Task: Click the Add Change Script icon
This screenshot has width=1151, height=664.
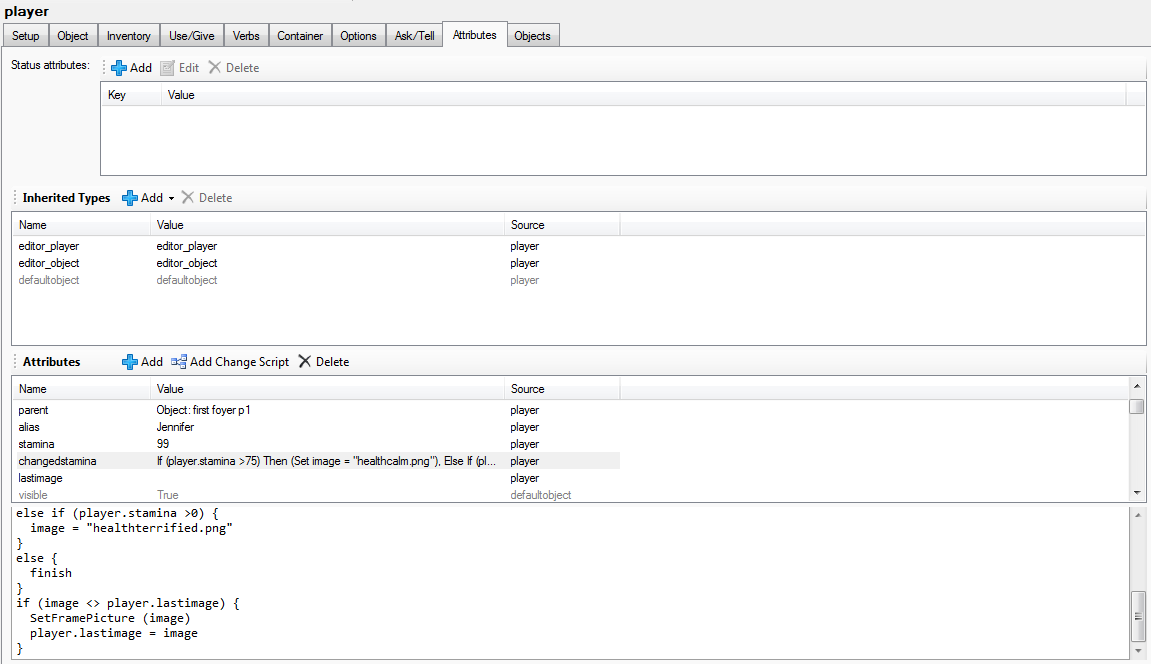Action: pyautogui.click(x=179, y=362)
